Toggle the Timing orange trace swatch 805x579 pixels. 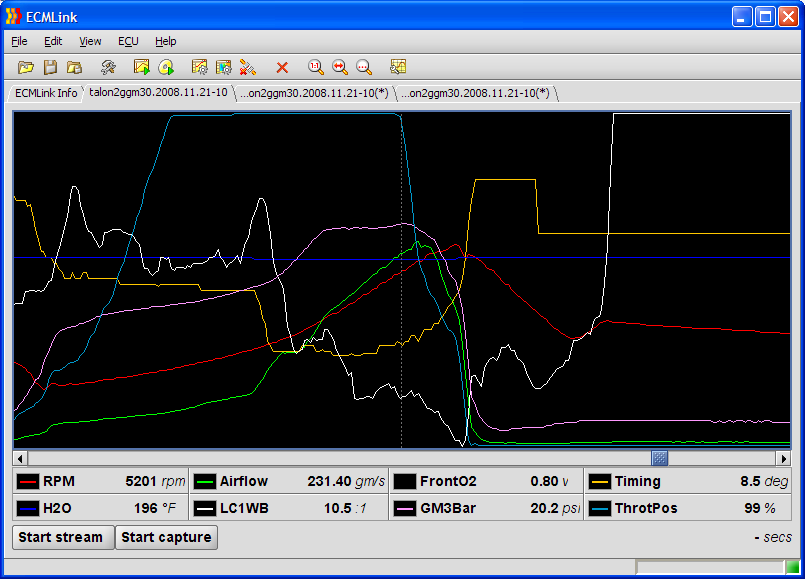click(600, 481)
